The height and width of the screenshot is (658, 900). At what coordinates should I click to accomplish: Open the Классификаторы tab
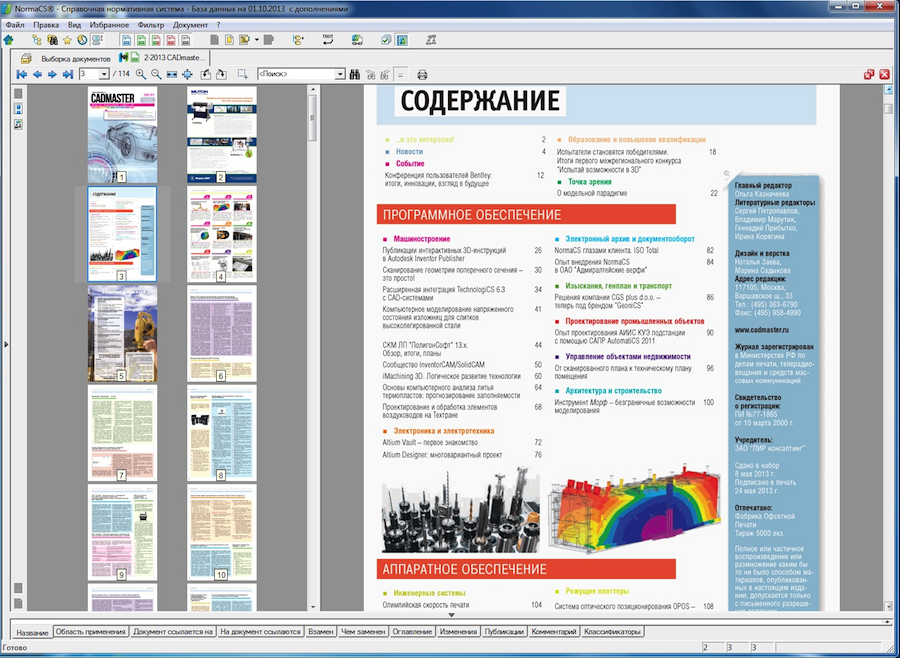pyautogui.click(x=612, y=632)
